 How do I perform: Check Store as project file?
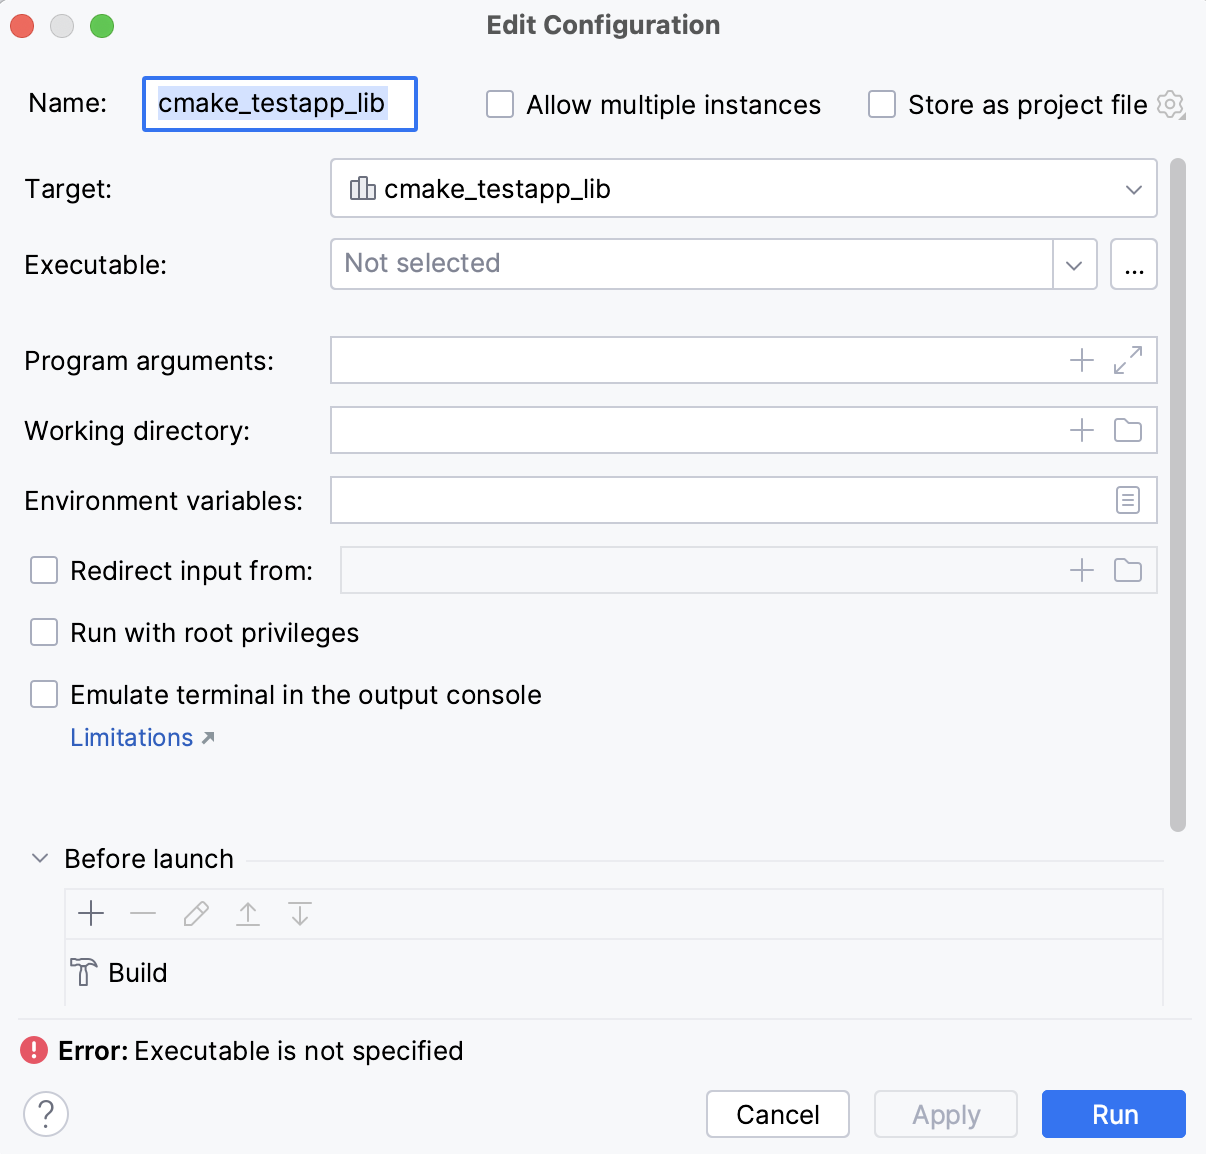(x=881, y=104)
